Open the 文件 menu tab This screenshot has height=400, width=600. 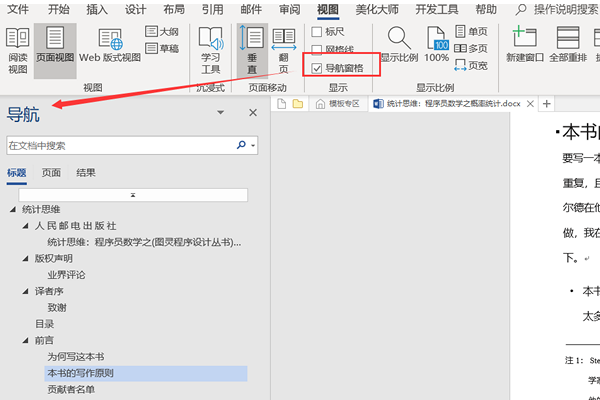[x=18, y=9]
